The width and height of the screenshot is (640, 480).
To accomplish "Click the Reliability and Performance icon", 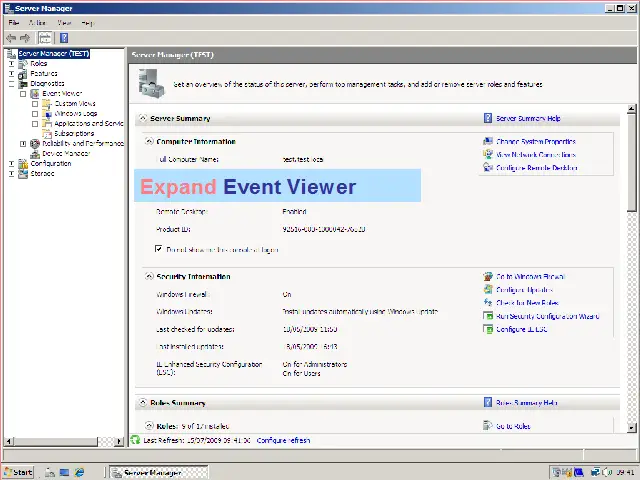I will [35, 144].
